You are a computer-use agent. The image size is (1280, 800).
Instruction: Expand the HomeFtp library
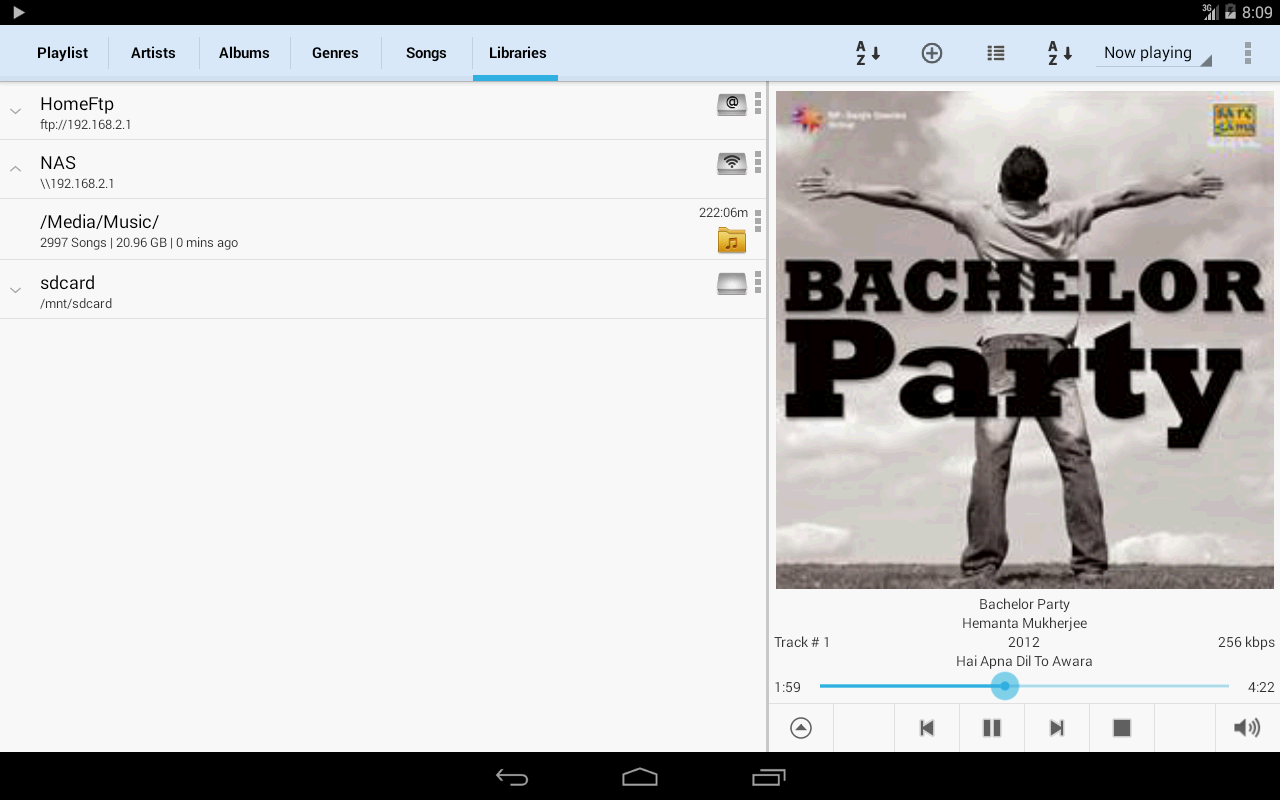click(16, 111)
